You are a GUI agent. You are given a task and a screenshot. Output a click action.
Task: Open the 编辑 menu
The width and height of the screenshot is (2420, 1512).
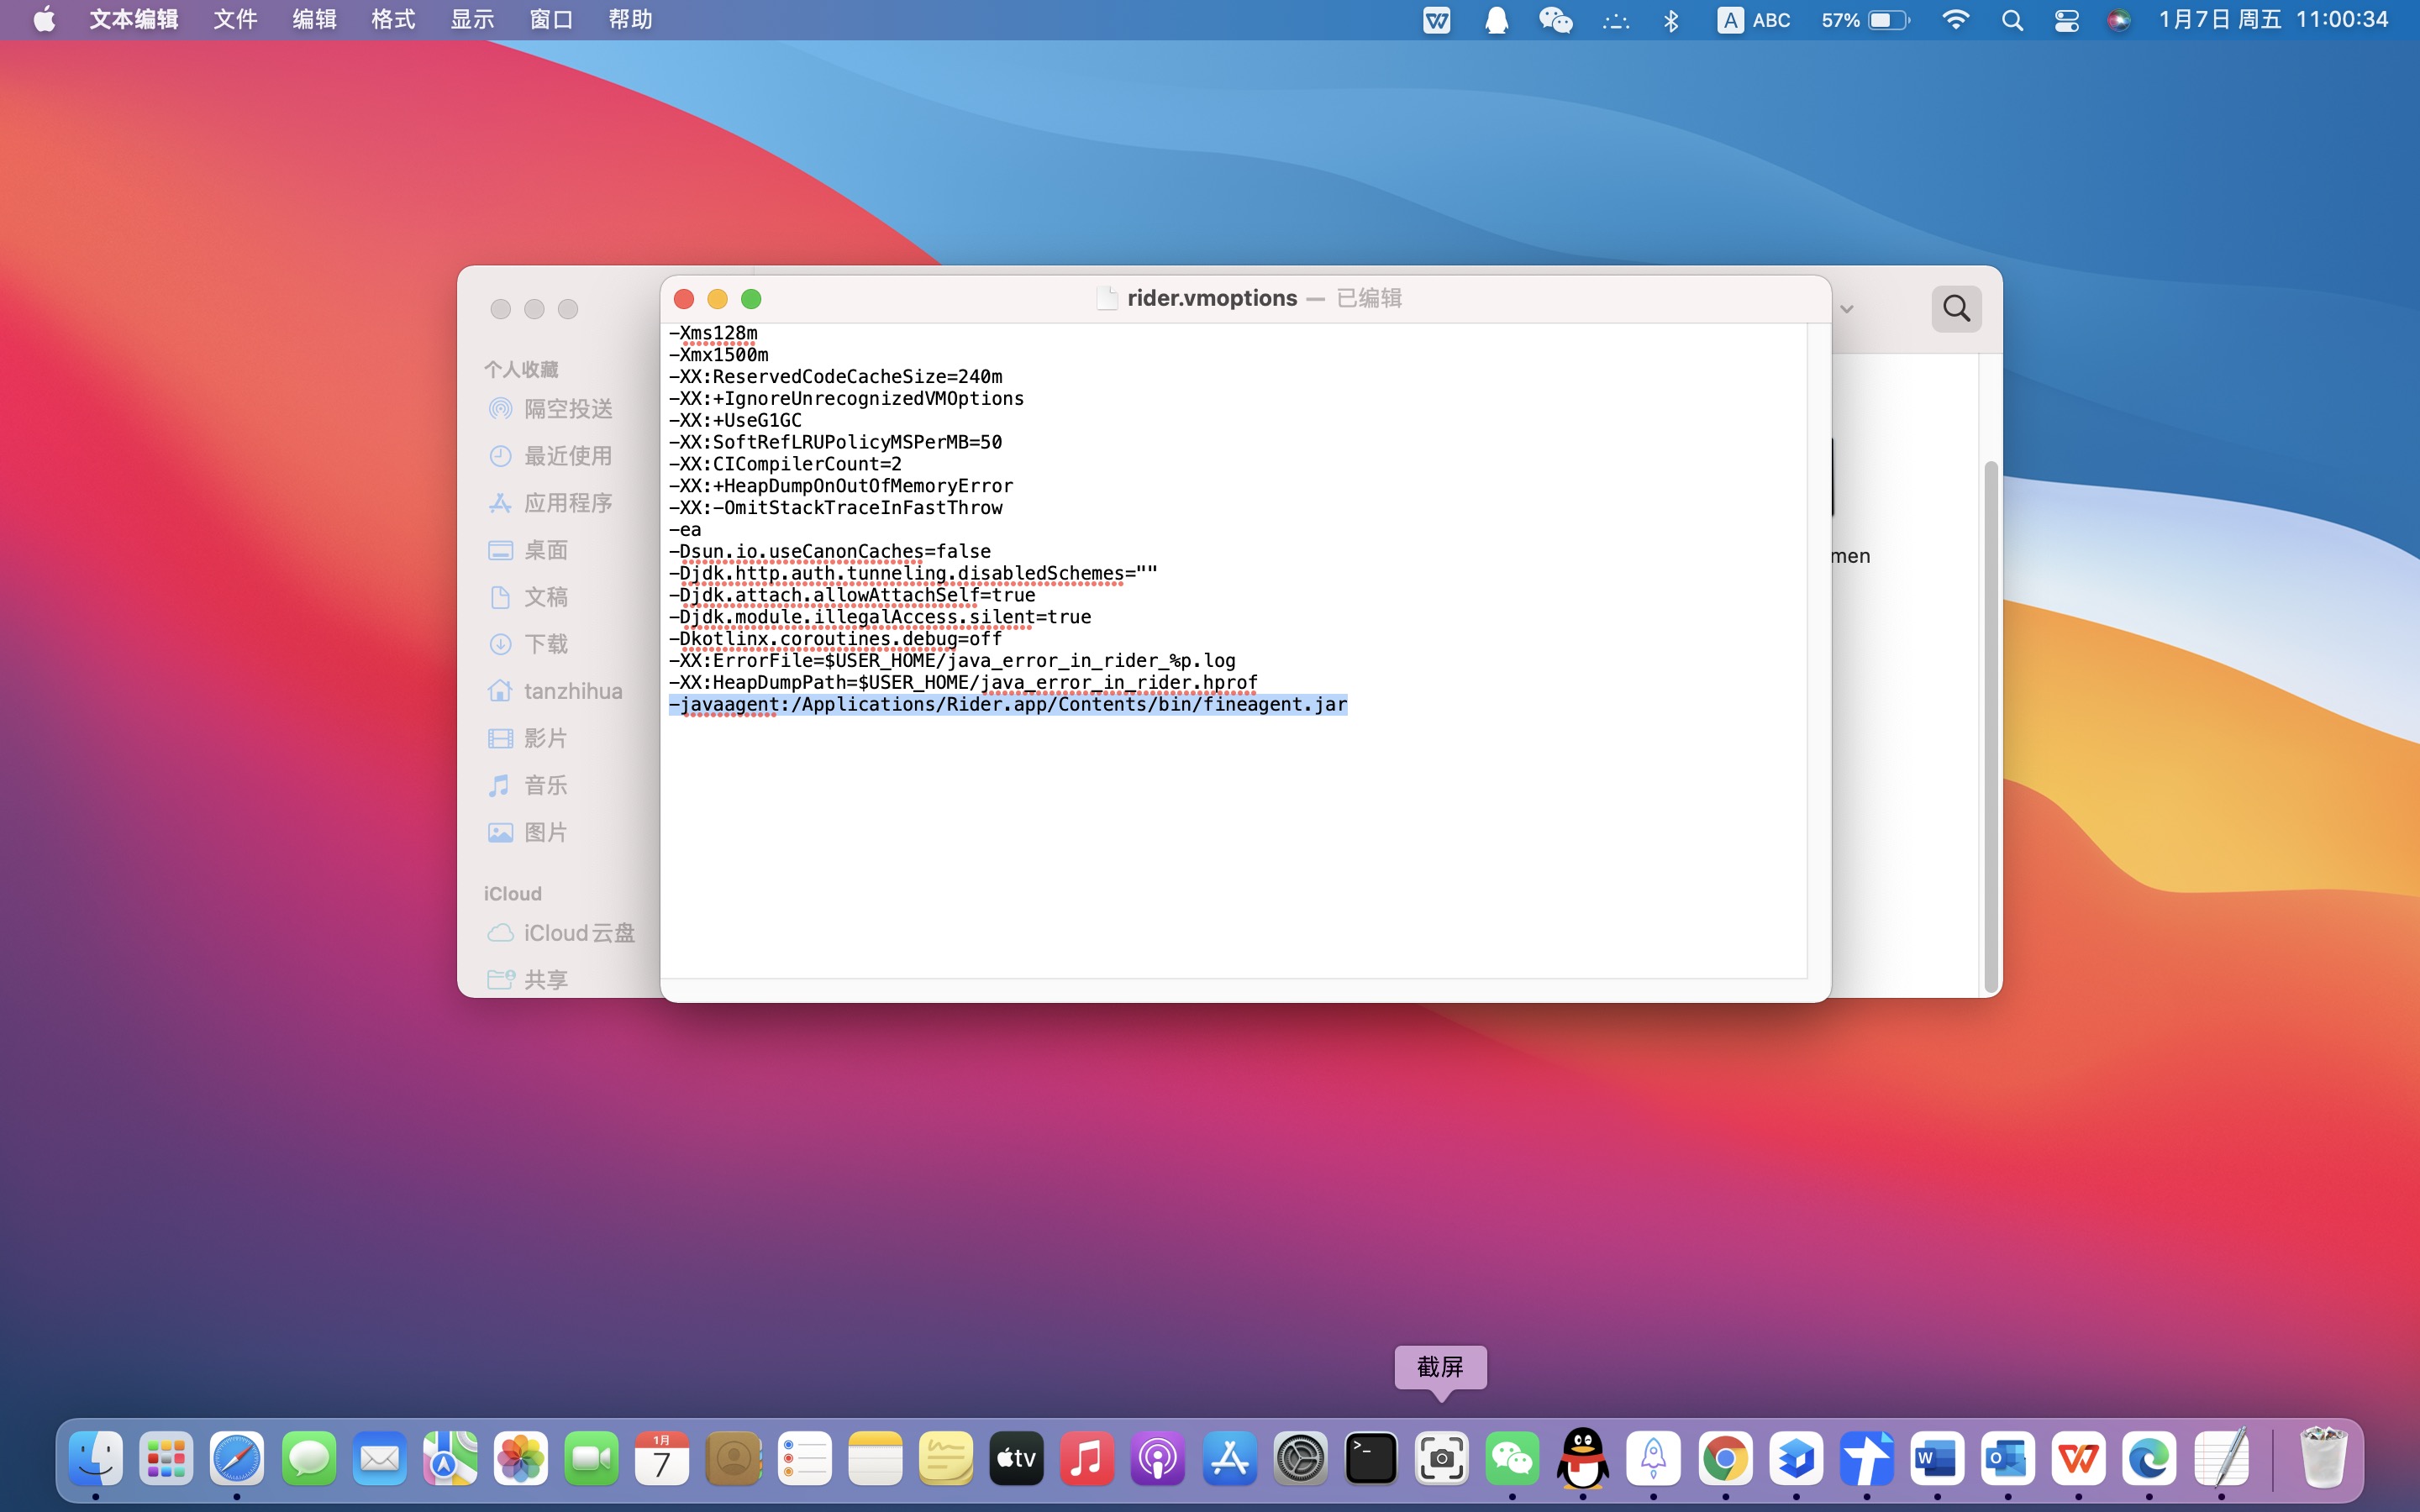(x=314, y=20)
